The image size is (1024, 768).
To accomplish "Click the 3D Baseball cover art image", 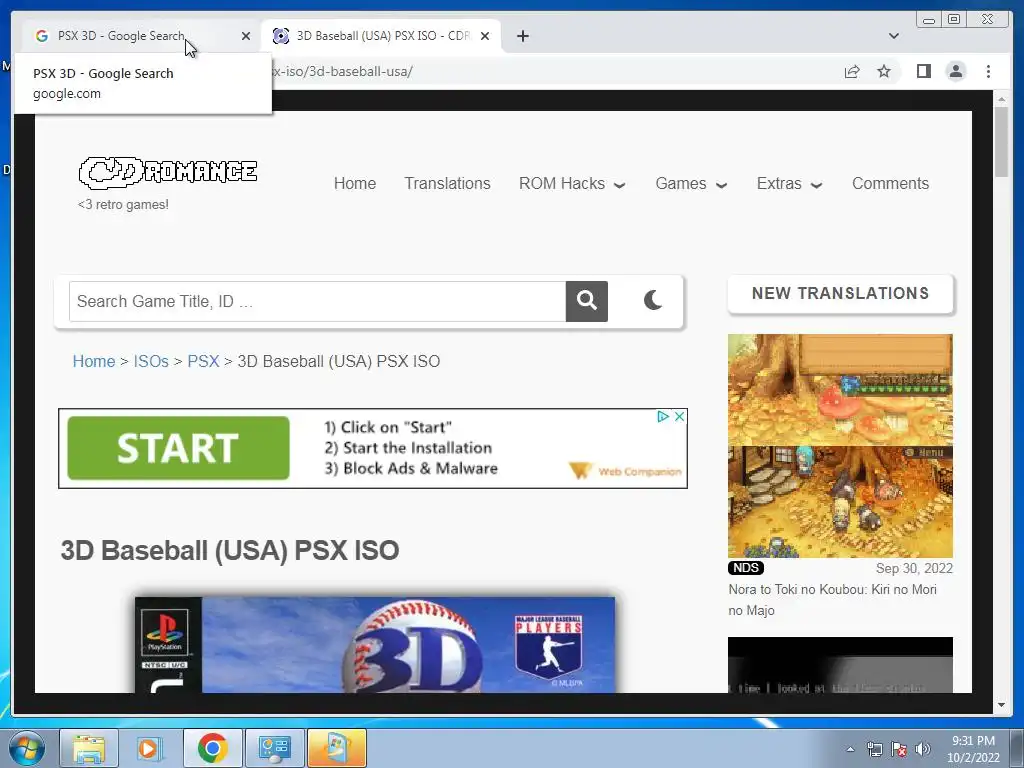I will [x=375, y=645].
